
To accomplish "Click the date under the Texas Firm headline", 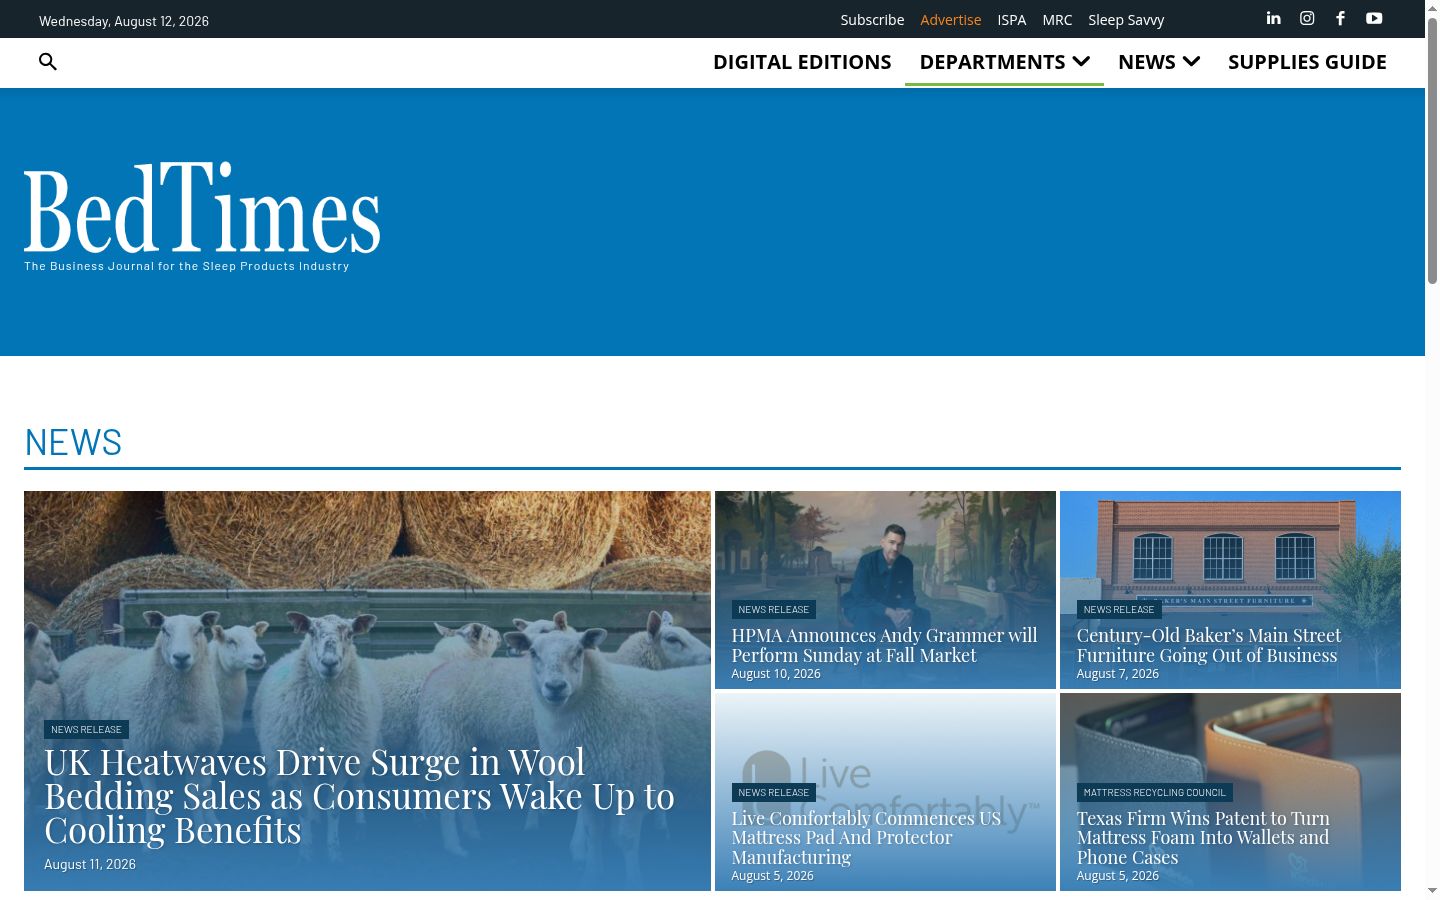I will tap(1118, 876).
